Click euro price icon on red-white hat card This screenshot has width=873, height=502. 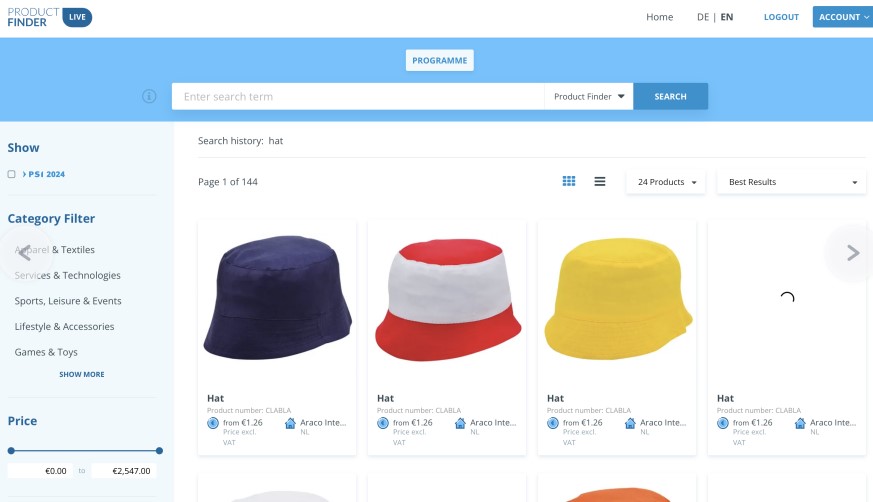(382, 423)
